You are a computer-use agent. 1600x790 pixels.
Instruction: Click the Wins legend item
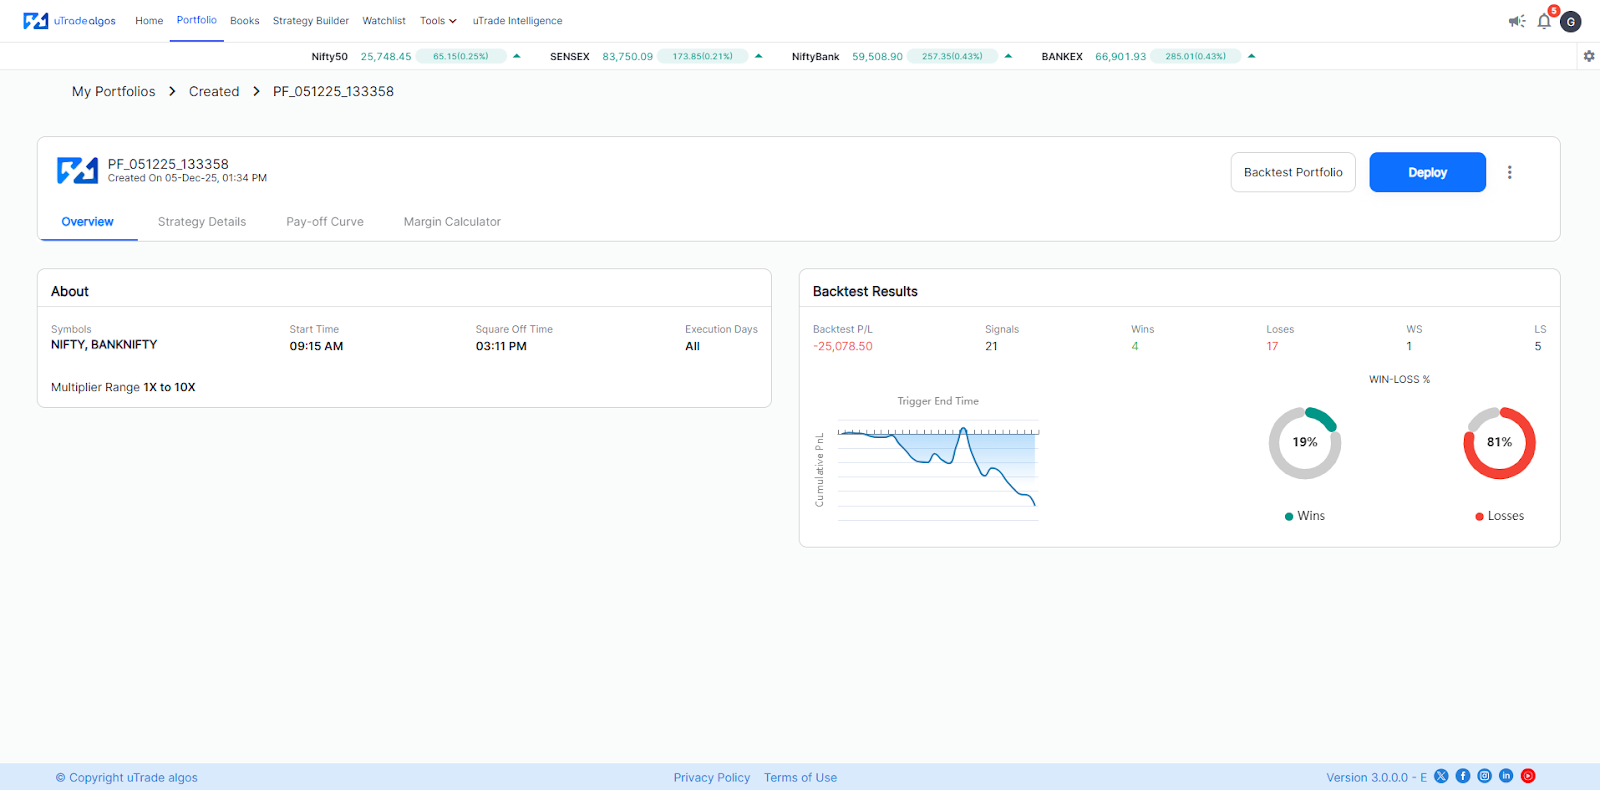[1304, 516]
